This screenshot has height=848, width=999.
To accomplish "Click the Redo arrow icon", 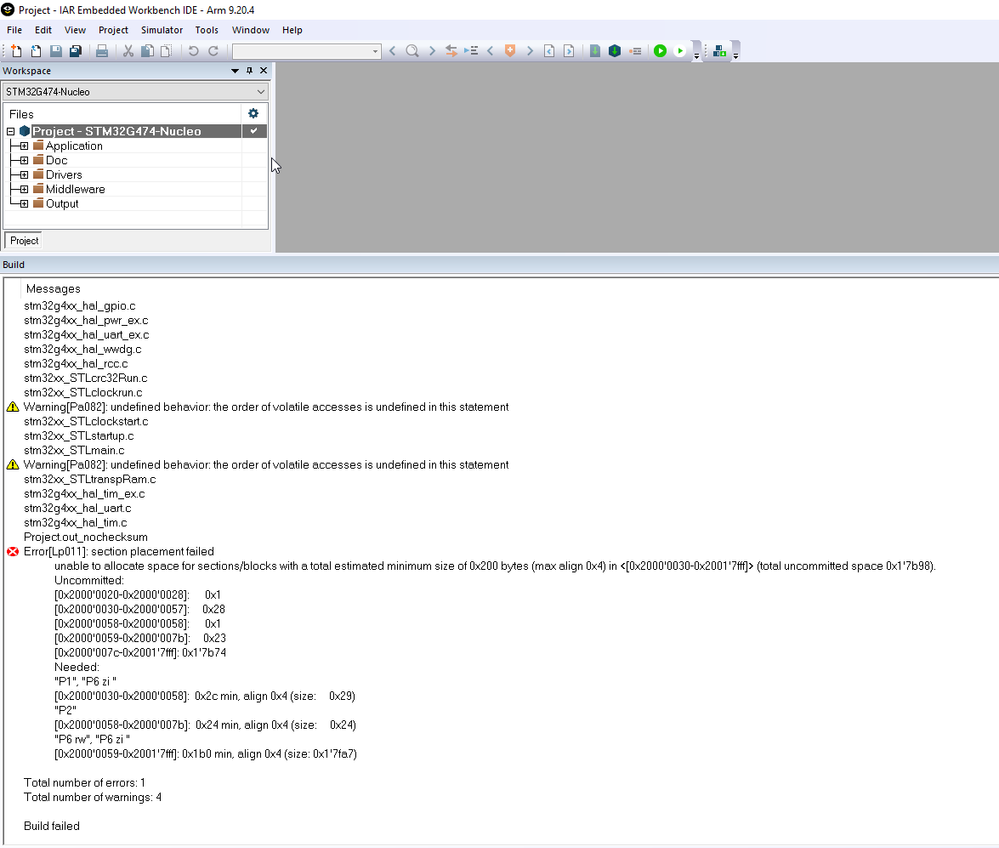I will pyautogui.click(x=213, y=51).
